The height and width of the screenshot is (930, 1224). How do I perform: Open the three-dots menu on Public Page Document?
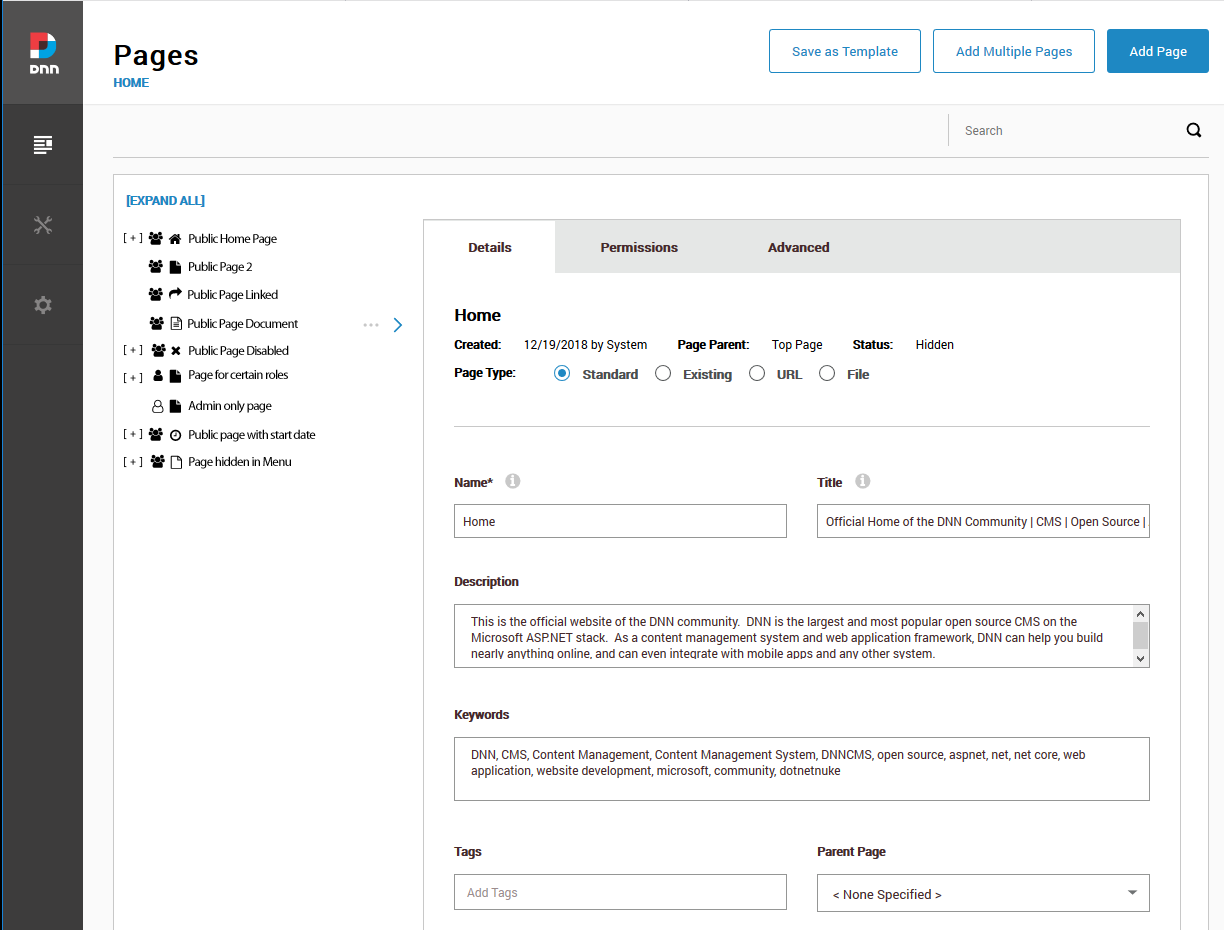click(x=371, y=325)
